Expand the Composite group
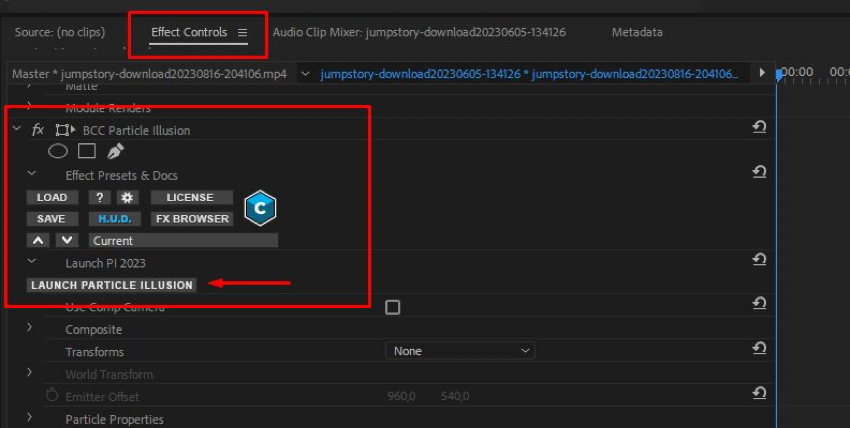Screen dimensions: 850x428 29,328
